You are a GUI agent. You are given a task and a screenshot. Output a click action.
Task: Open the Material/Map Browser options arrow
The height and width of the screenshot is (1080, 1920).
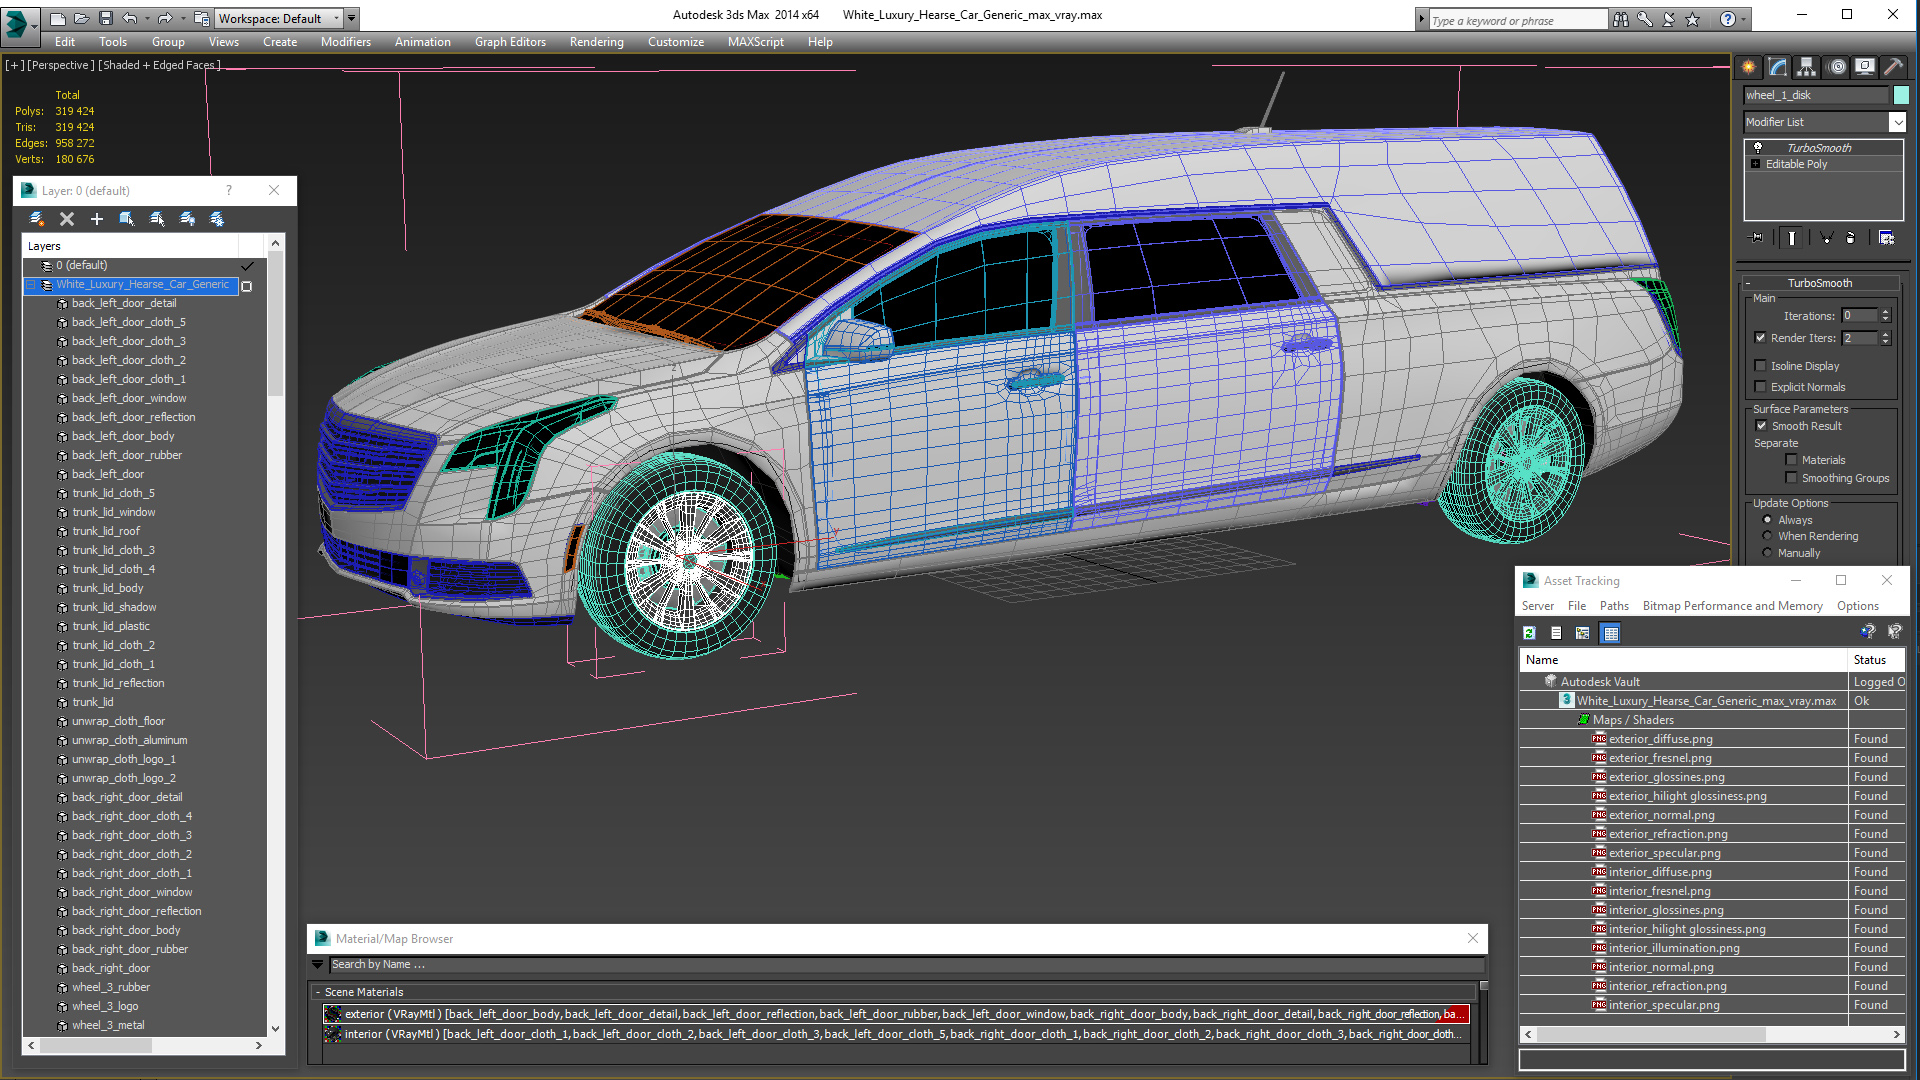318,965
